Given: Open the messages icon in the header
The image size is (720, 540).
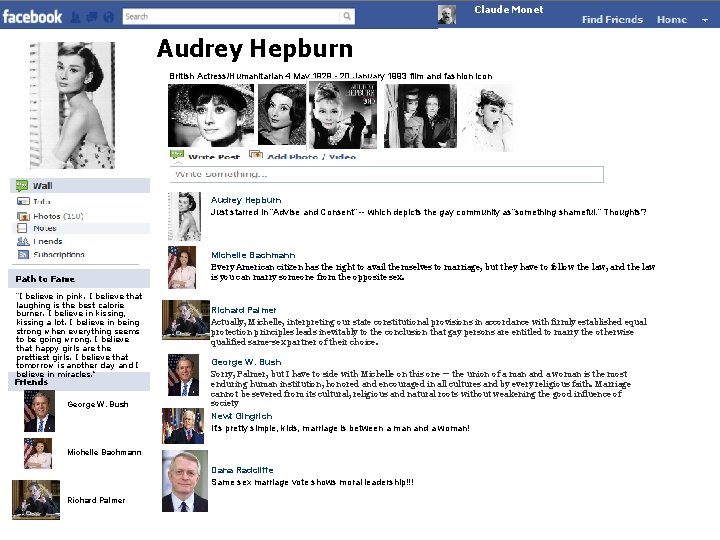Looking at the screenshot, I should [92, 17].
